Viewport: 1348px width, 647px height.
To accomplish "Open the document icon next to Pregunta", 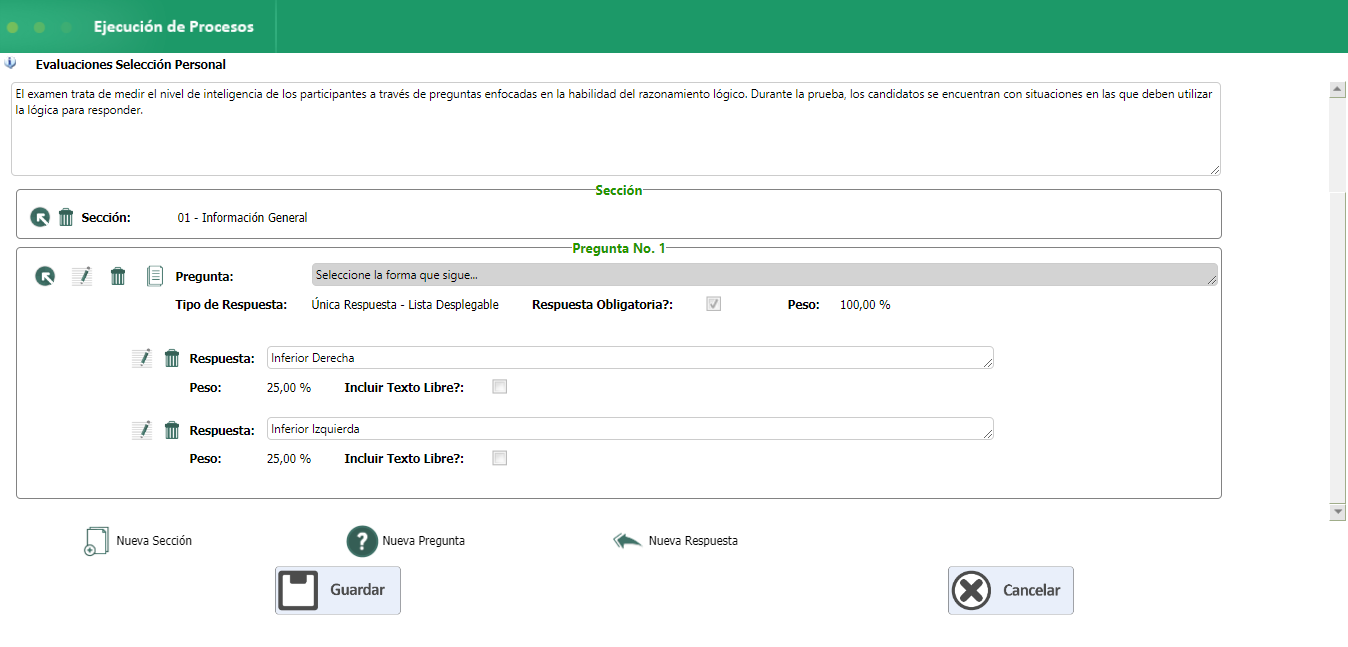I will coord(155,276).
